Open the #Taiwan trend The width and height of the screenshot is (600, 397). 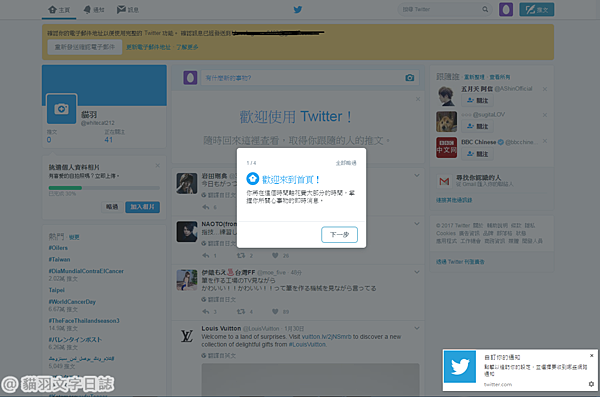59,259
